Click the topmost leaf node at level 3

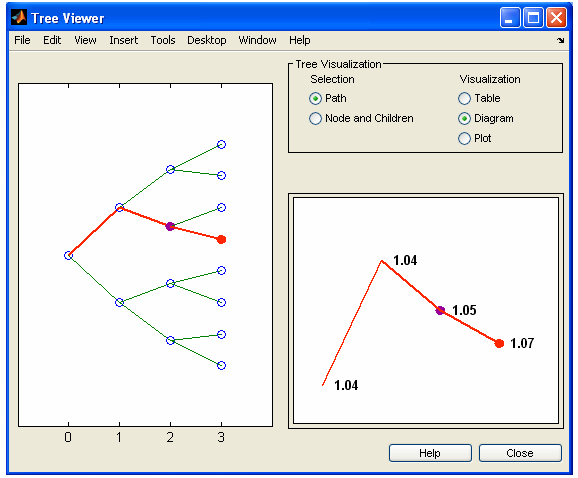pos(221,144)
